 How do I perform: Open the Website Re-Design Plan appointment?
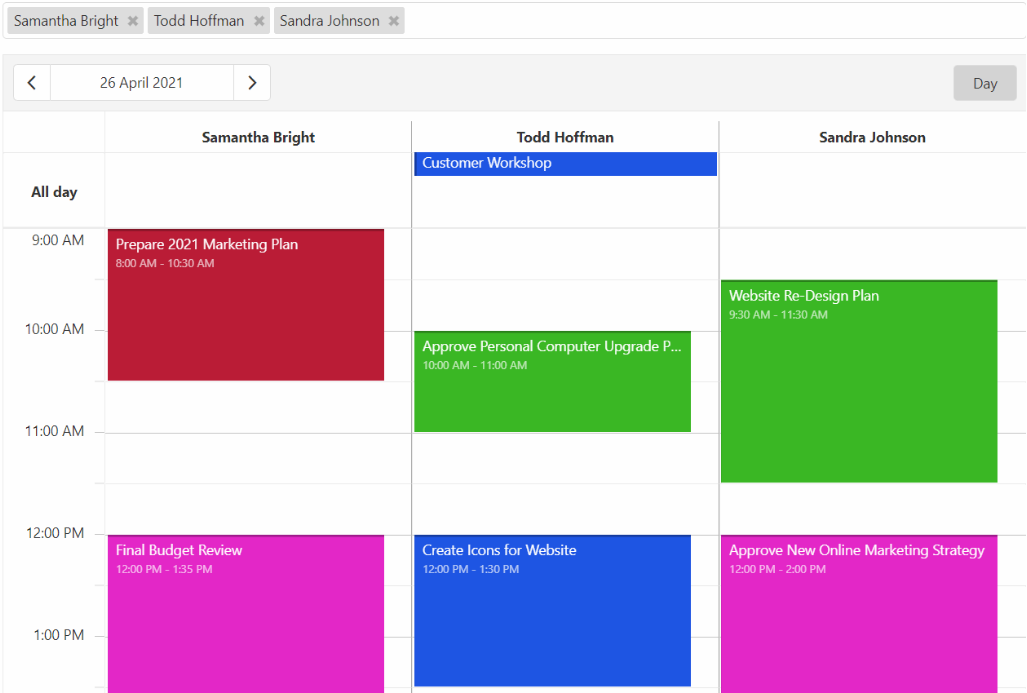859,382
